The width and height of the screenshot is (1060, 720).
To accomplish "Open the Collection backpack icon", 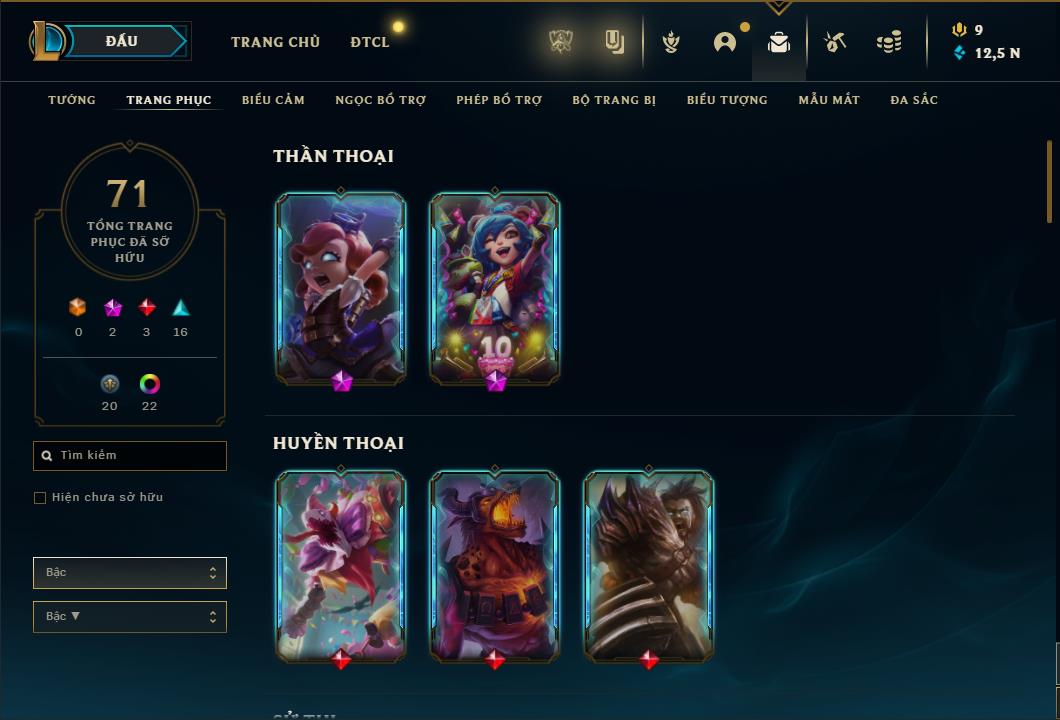I will (x=779, y=43).
